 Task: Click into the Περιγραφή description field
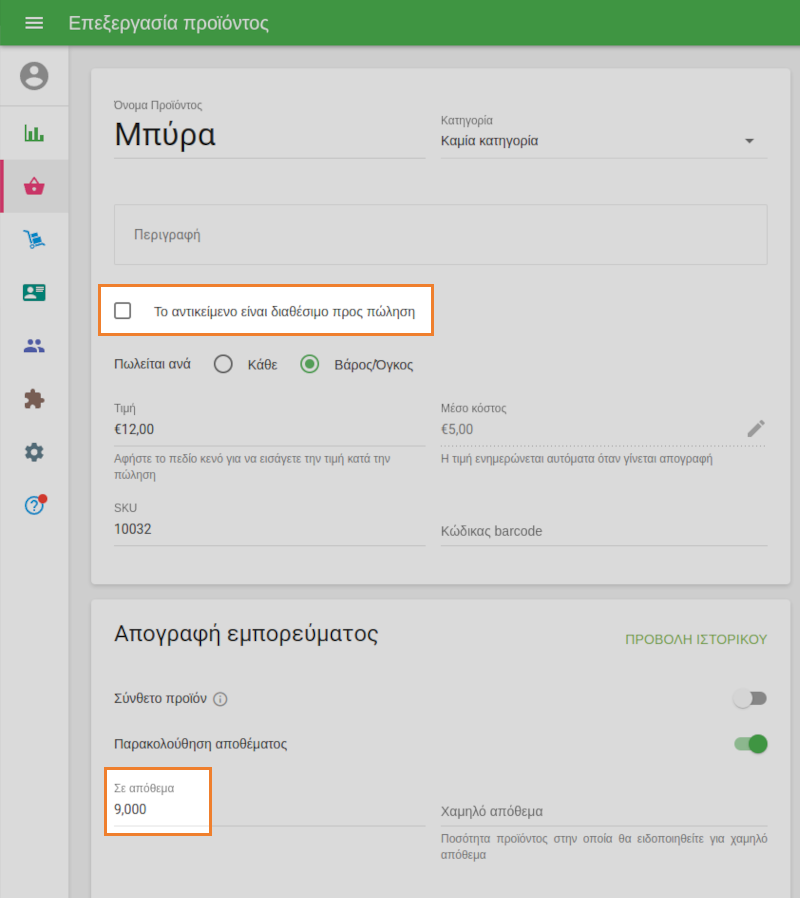pyautogui.click(x=440, y=235)
